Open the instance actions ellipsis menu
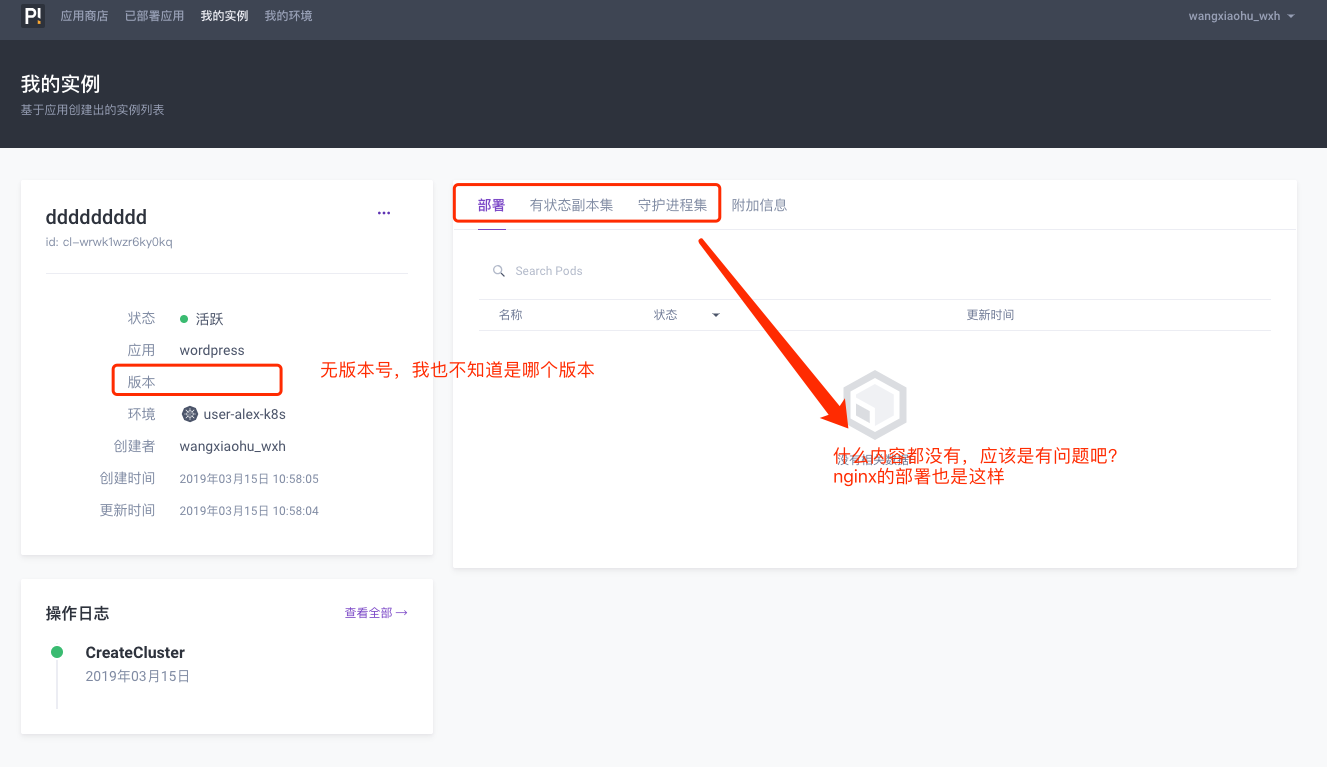The height and width of the screenshot is (767, 1327). (384, 212)
